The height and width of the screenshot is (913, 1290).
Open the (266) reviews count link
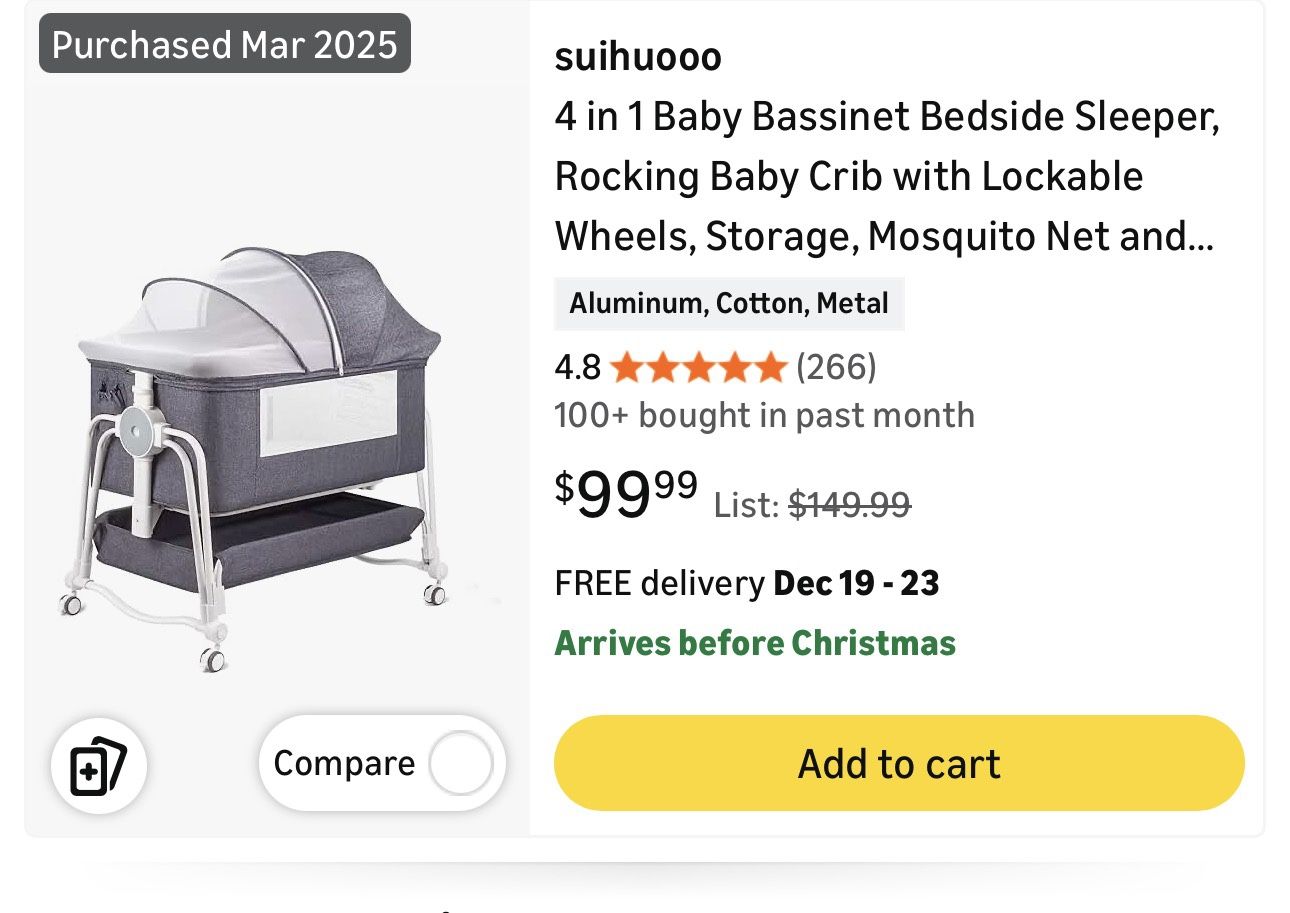point(836,369)
